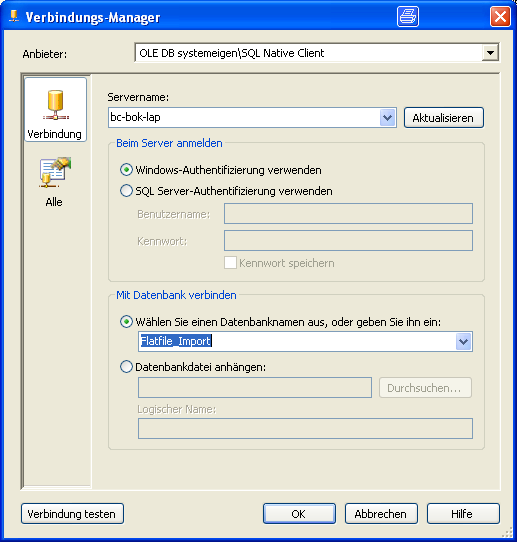Select Windows-Authentifizierung verwenden option
Viewport: 517px width, 542px height.
126,170
